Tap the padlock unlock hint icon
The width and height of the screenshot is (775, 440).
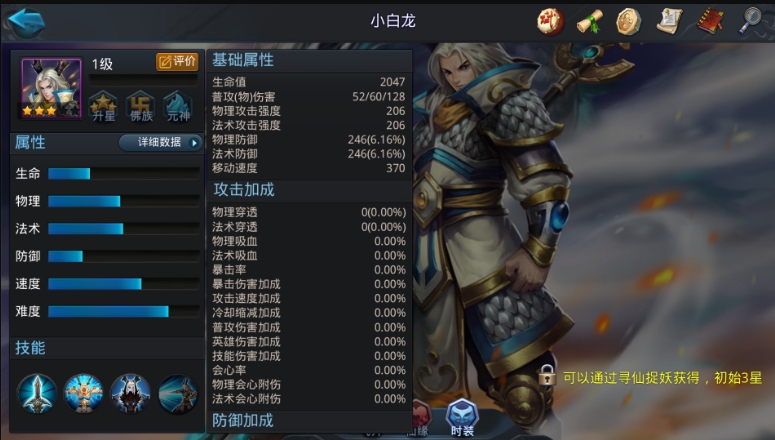click(547, 375)
